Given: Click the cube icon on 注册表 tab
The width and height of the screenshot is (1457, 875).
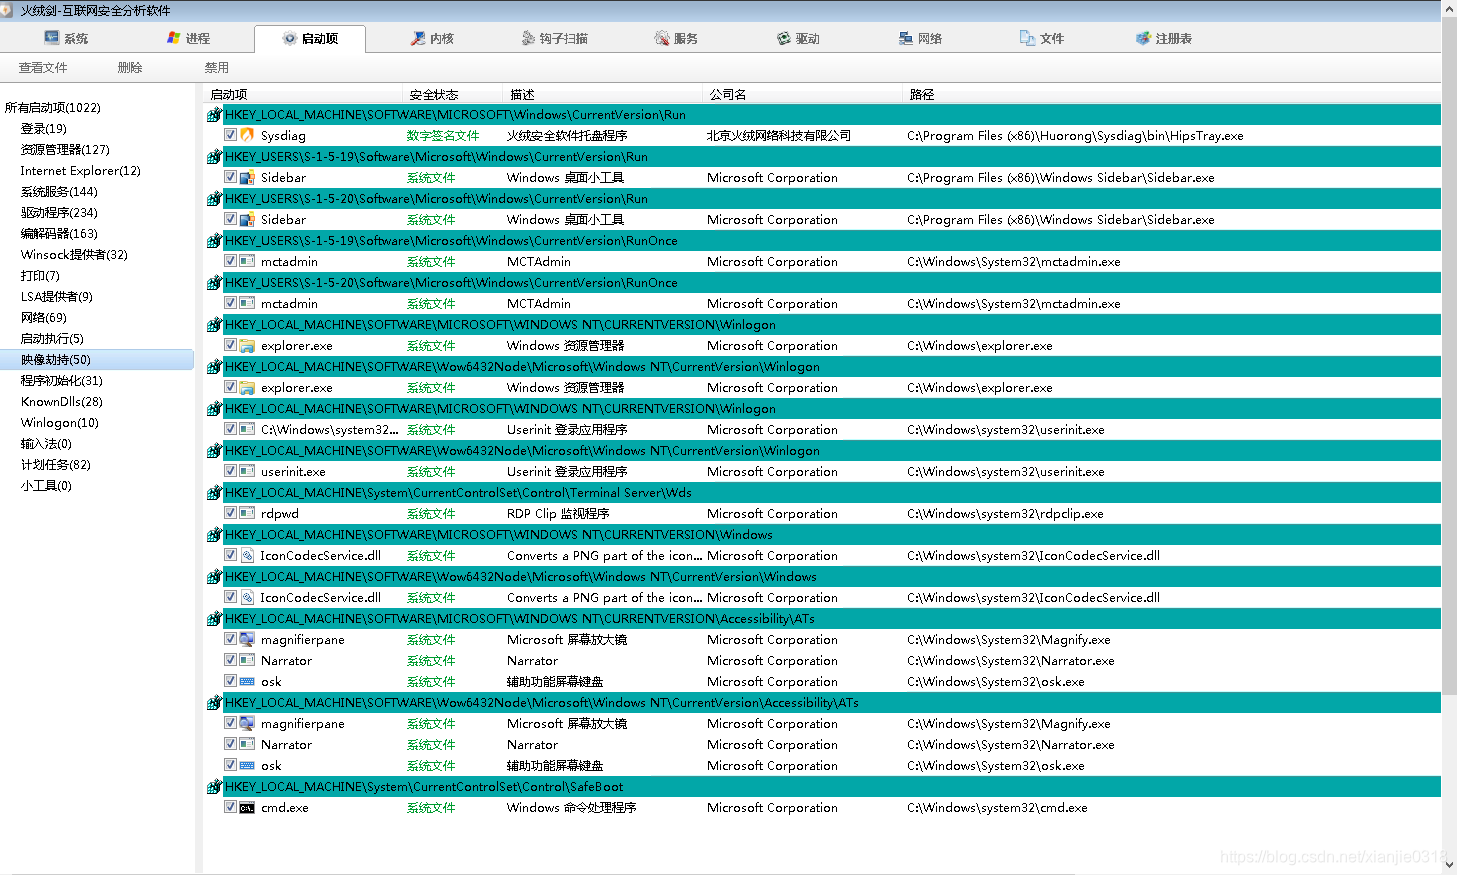Looking at the screenshot, I should [x=1143, y=38].
